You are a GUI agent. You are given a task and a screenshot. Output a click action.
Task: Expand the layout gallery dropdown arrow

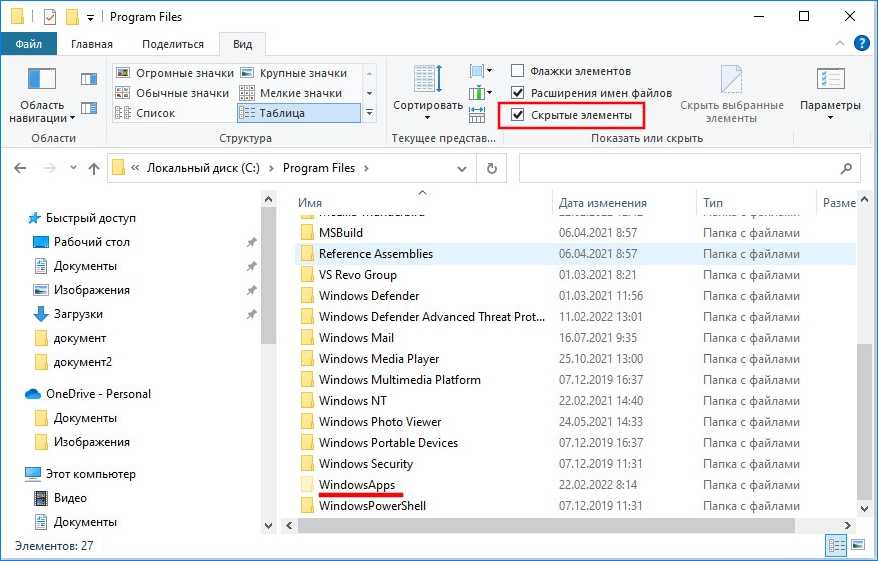(369, 113)
